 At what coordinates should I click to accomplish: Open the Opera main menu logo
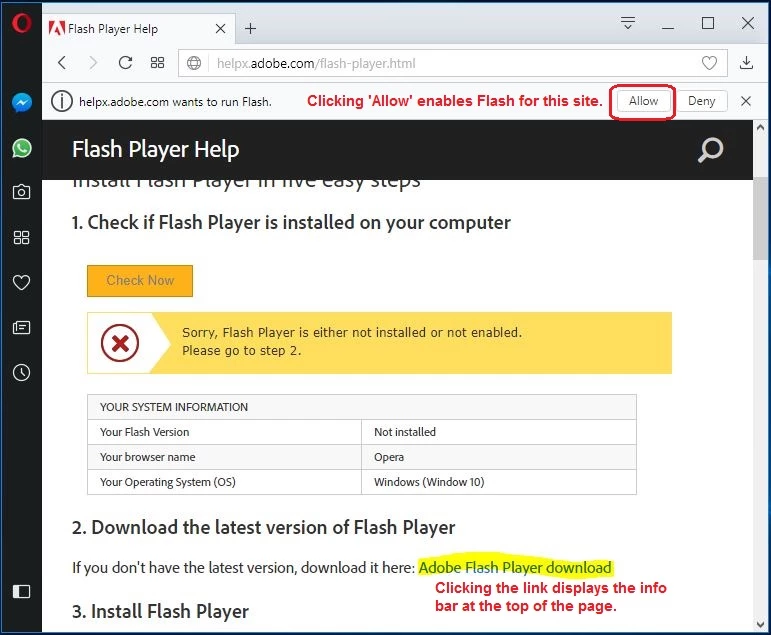[21, 23]
